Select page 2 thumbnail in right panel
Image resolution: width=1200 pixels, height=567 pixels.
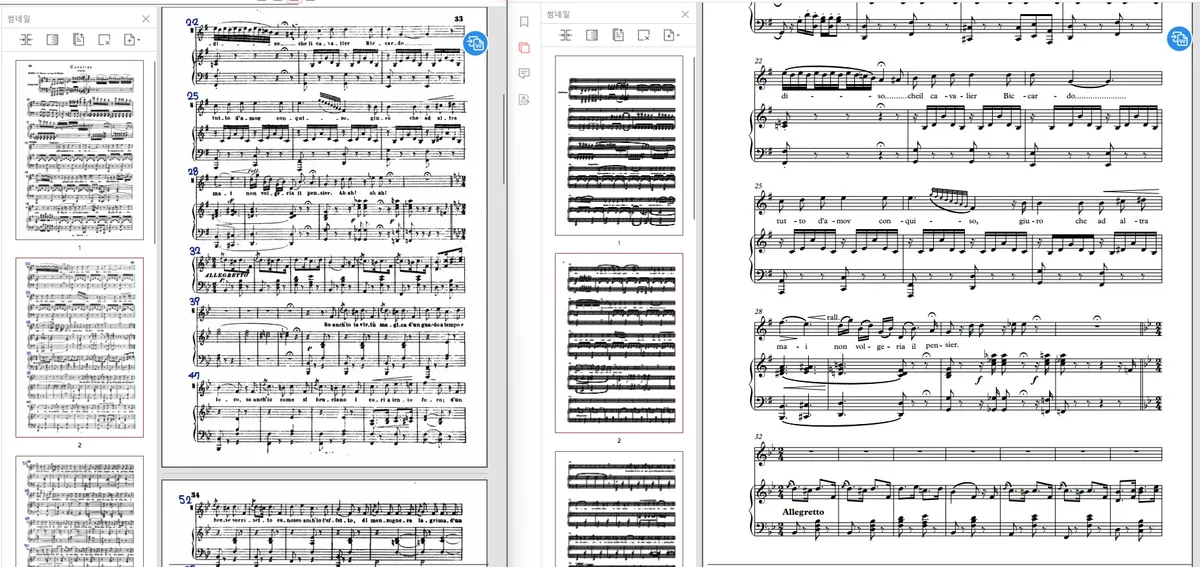click(x=619, y=342)
